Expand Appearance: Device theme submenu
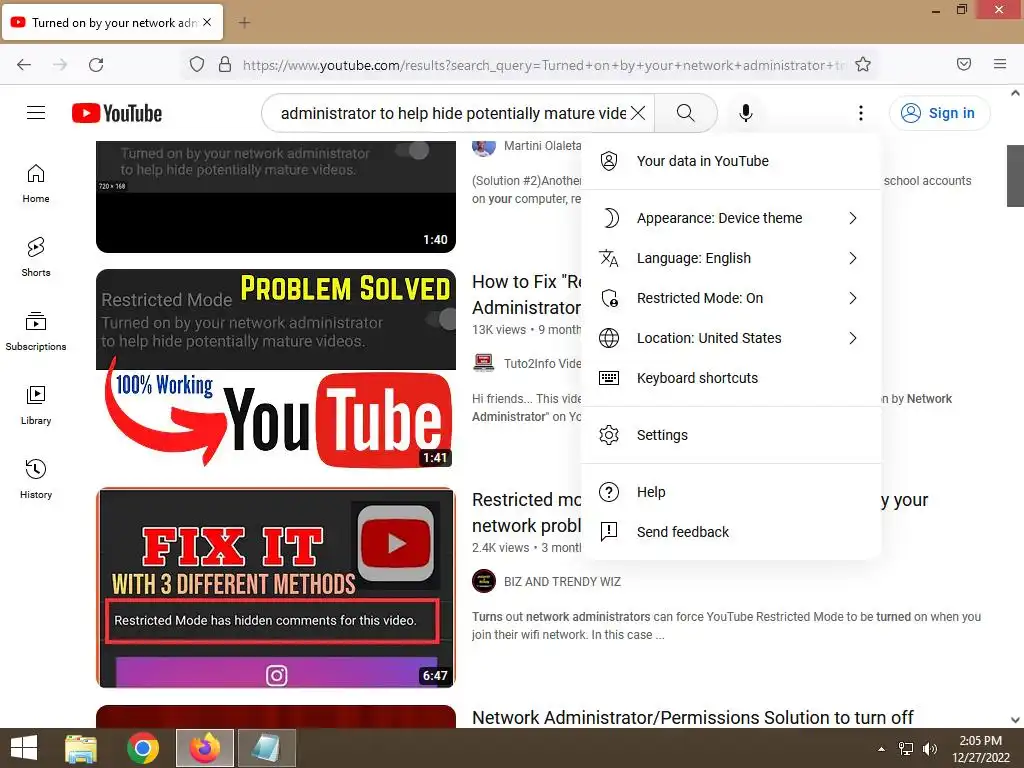The height and width of the screenshot is (768, 1024). point(731,218)
